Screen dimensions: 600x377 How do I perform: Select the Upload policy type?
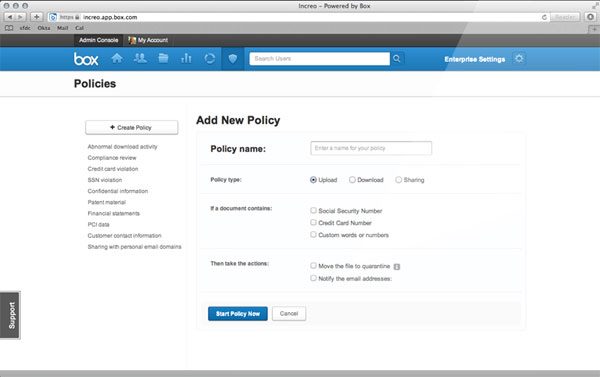point(313,180)
